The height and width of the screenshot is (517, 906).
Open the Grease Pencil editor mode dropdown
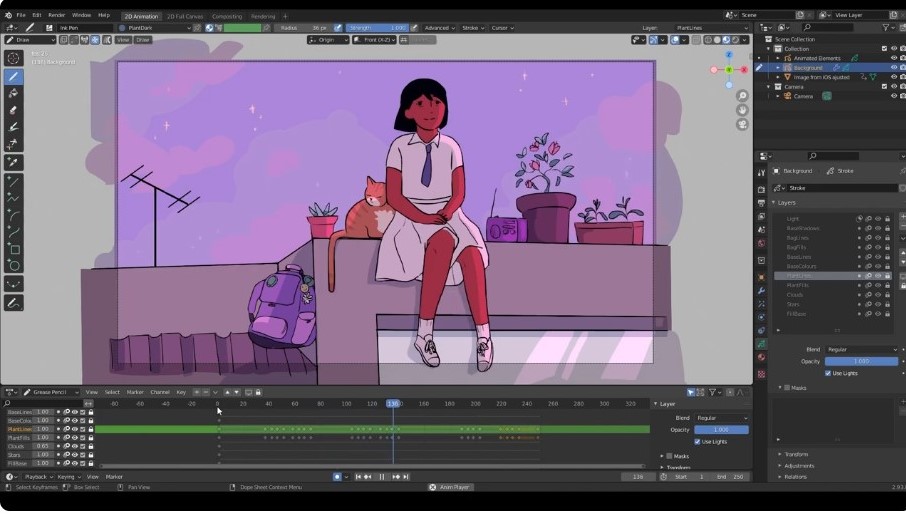pyautogui.click(x=50, y=392)
